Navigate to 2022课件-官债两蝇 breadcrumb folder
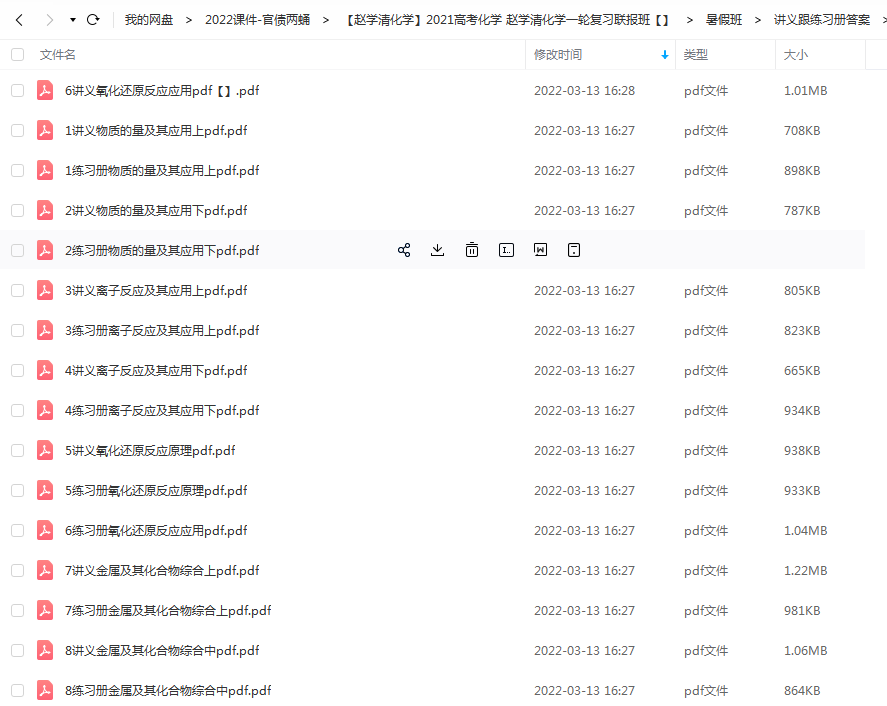The width and height of the screenshot is (887, 706). click(257, 20)
